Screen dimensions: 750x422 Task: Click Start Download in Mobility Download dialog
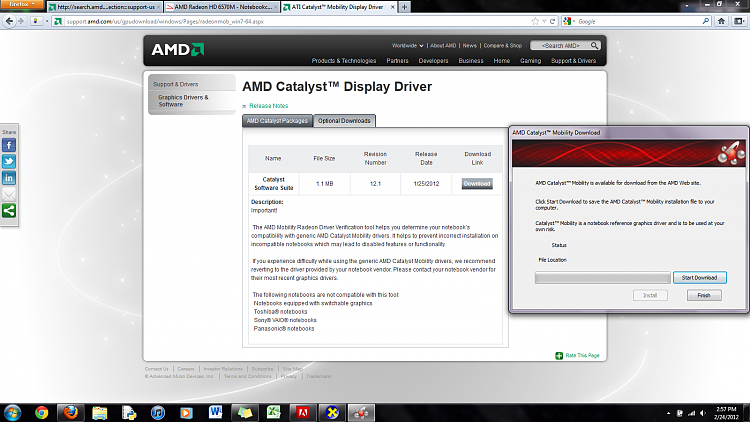coord(699,278)
